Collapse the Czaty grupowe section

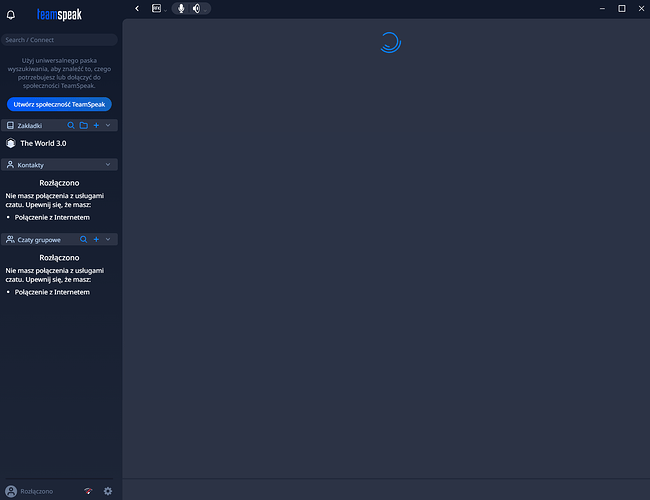[x=108, y=239]
